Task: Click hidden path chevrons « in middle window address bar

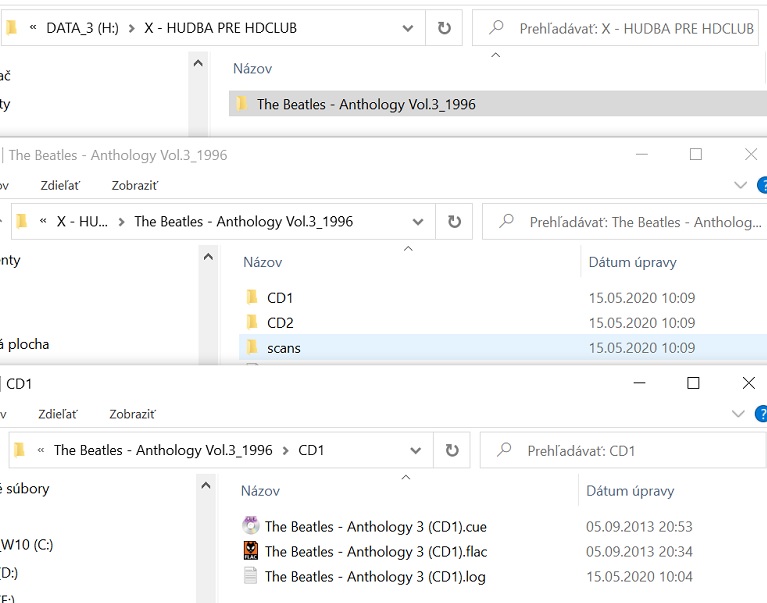Action: 43,221
